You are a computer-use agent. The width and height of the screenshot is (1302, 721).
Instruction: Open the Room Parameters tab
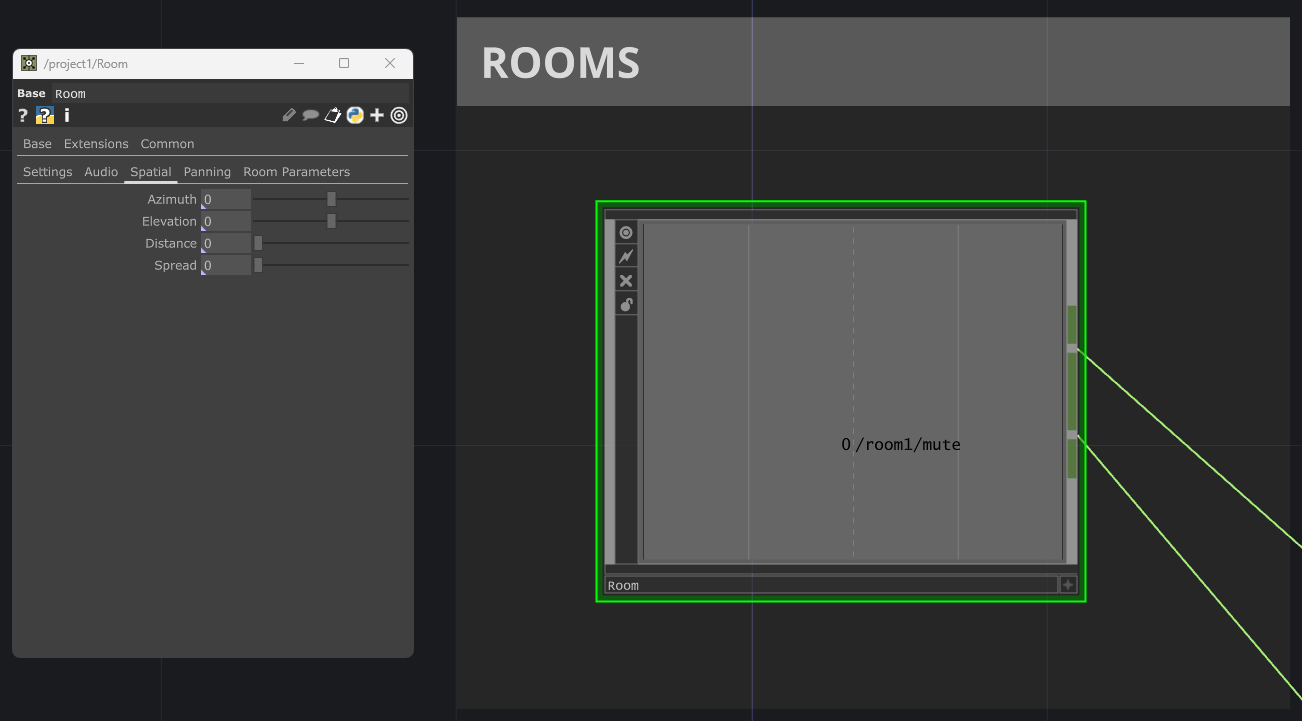pyautogui.click(x=296, y=172)
